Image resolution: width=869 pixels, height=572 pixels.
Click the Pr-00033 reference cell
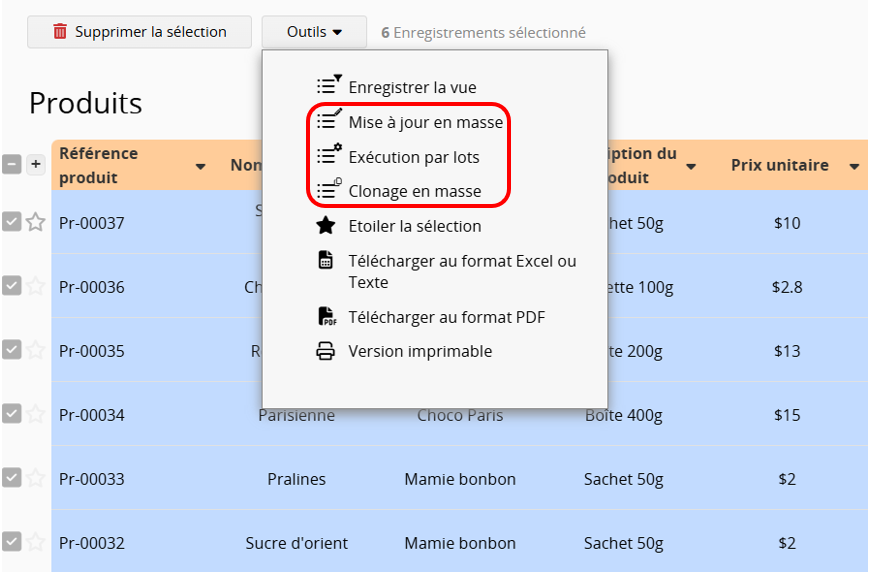coord(92,479)
